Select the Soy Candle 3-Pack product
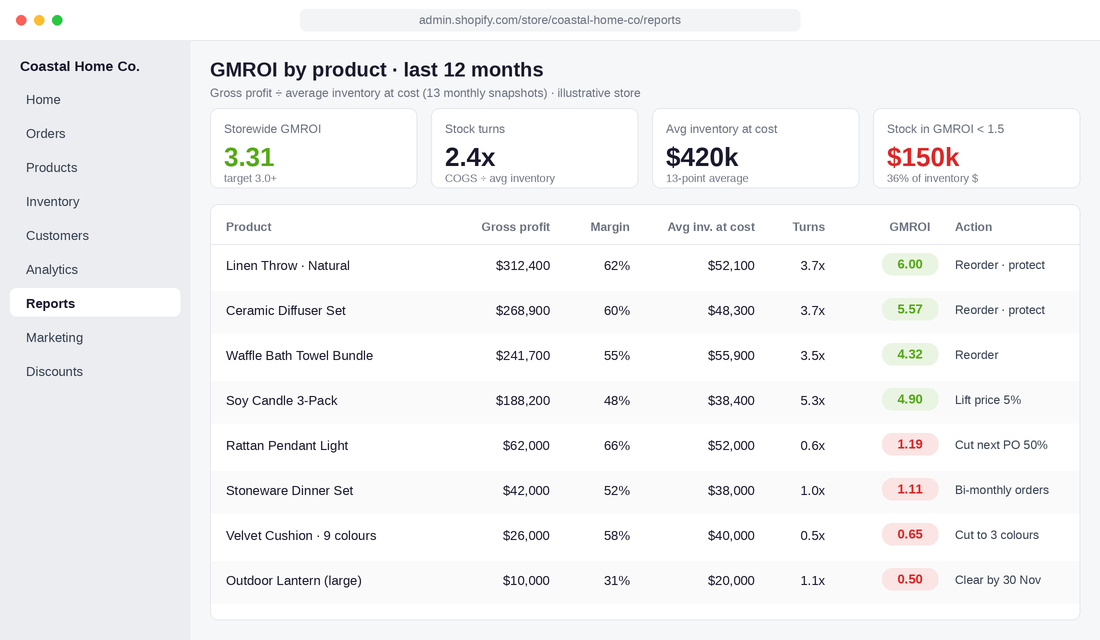This screenshot has width=1100, height=640. 281,400
